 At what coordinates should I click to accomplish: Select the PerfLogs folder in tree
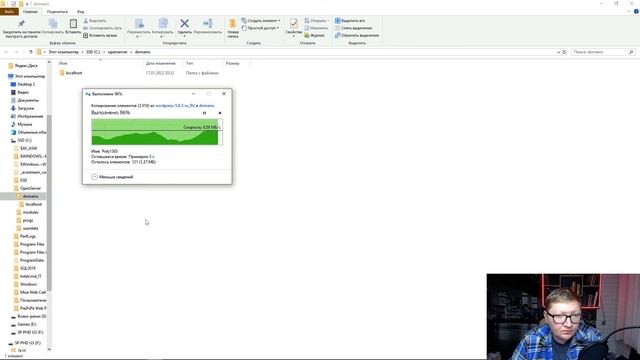point(25,236)
